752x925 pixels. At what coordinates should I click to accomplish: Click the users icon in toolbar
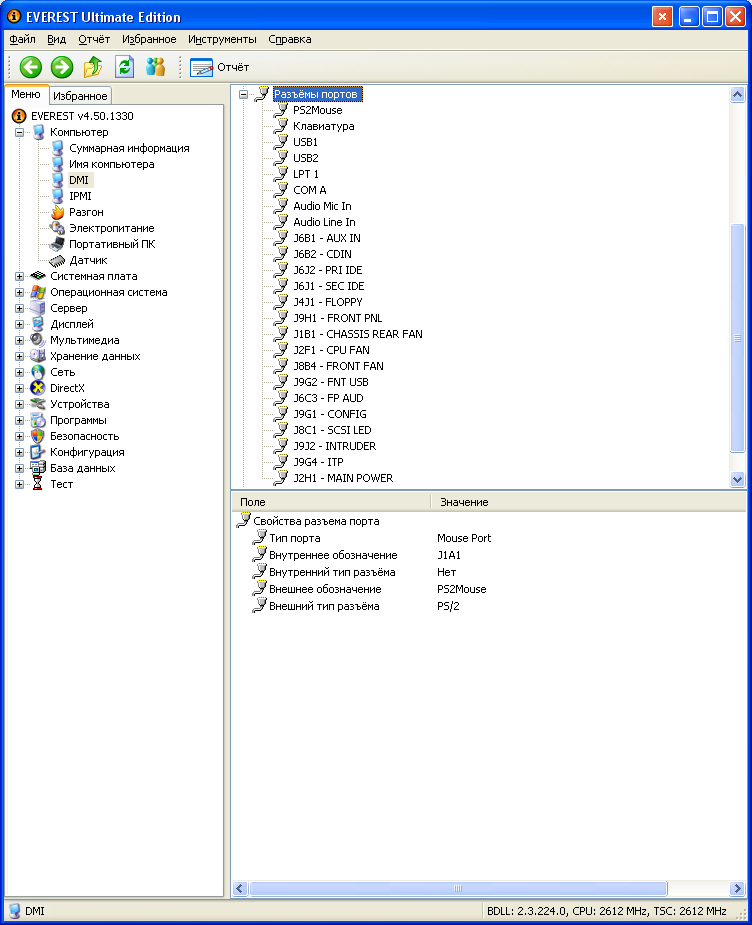pos(156,67)
